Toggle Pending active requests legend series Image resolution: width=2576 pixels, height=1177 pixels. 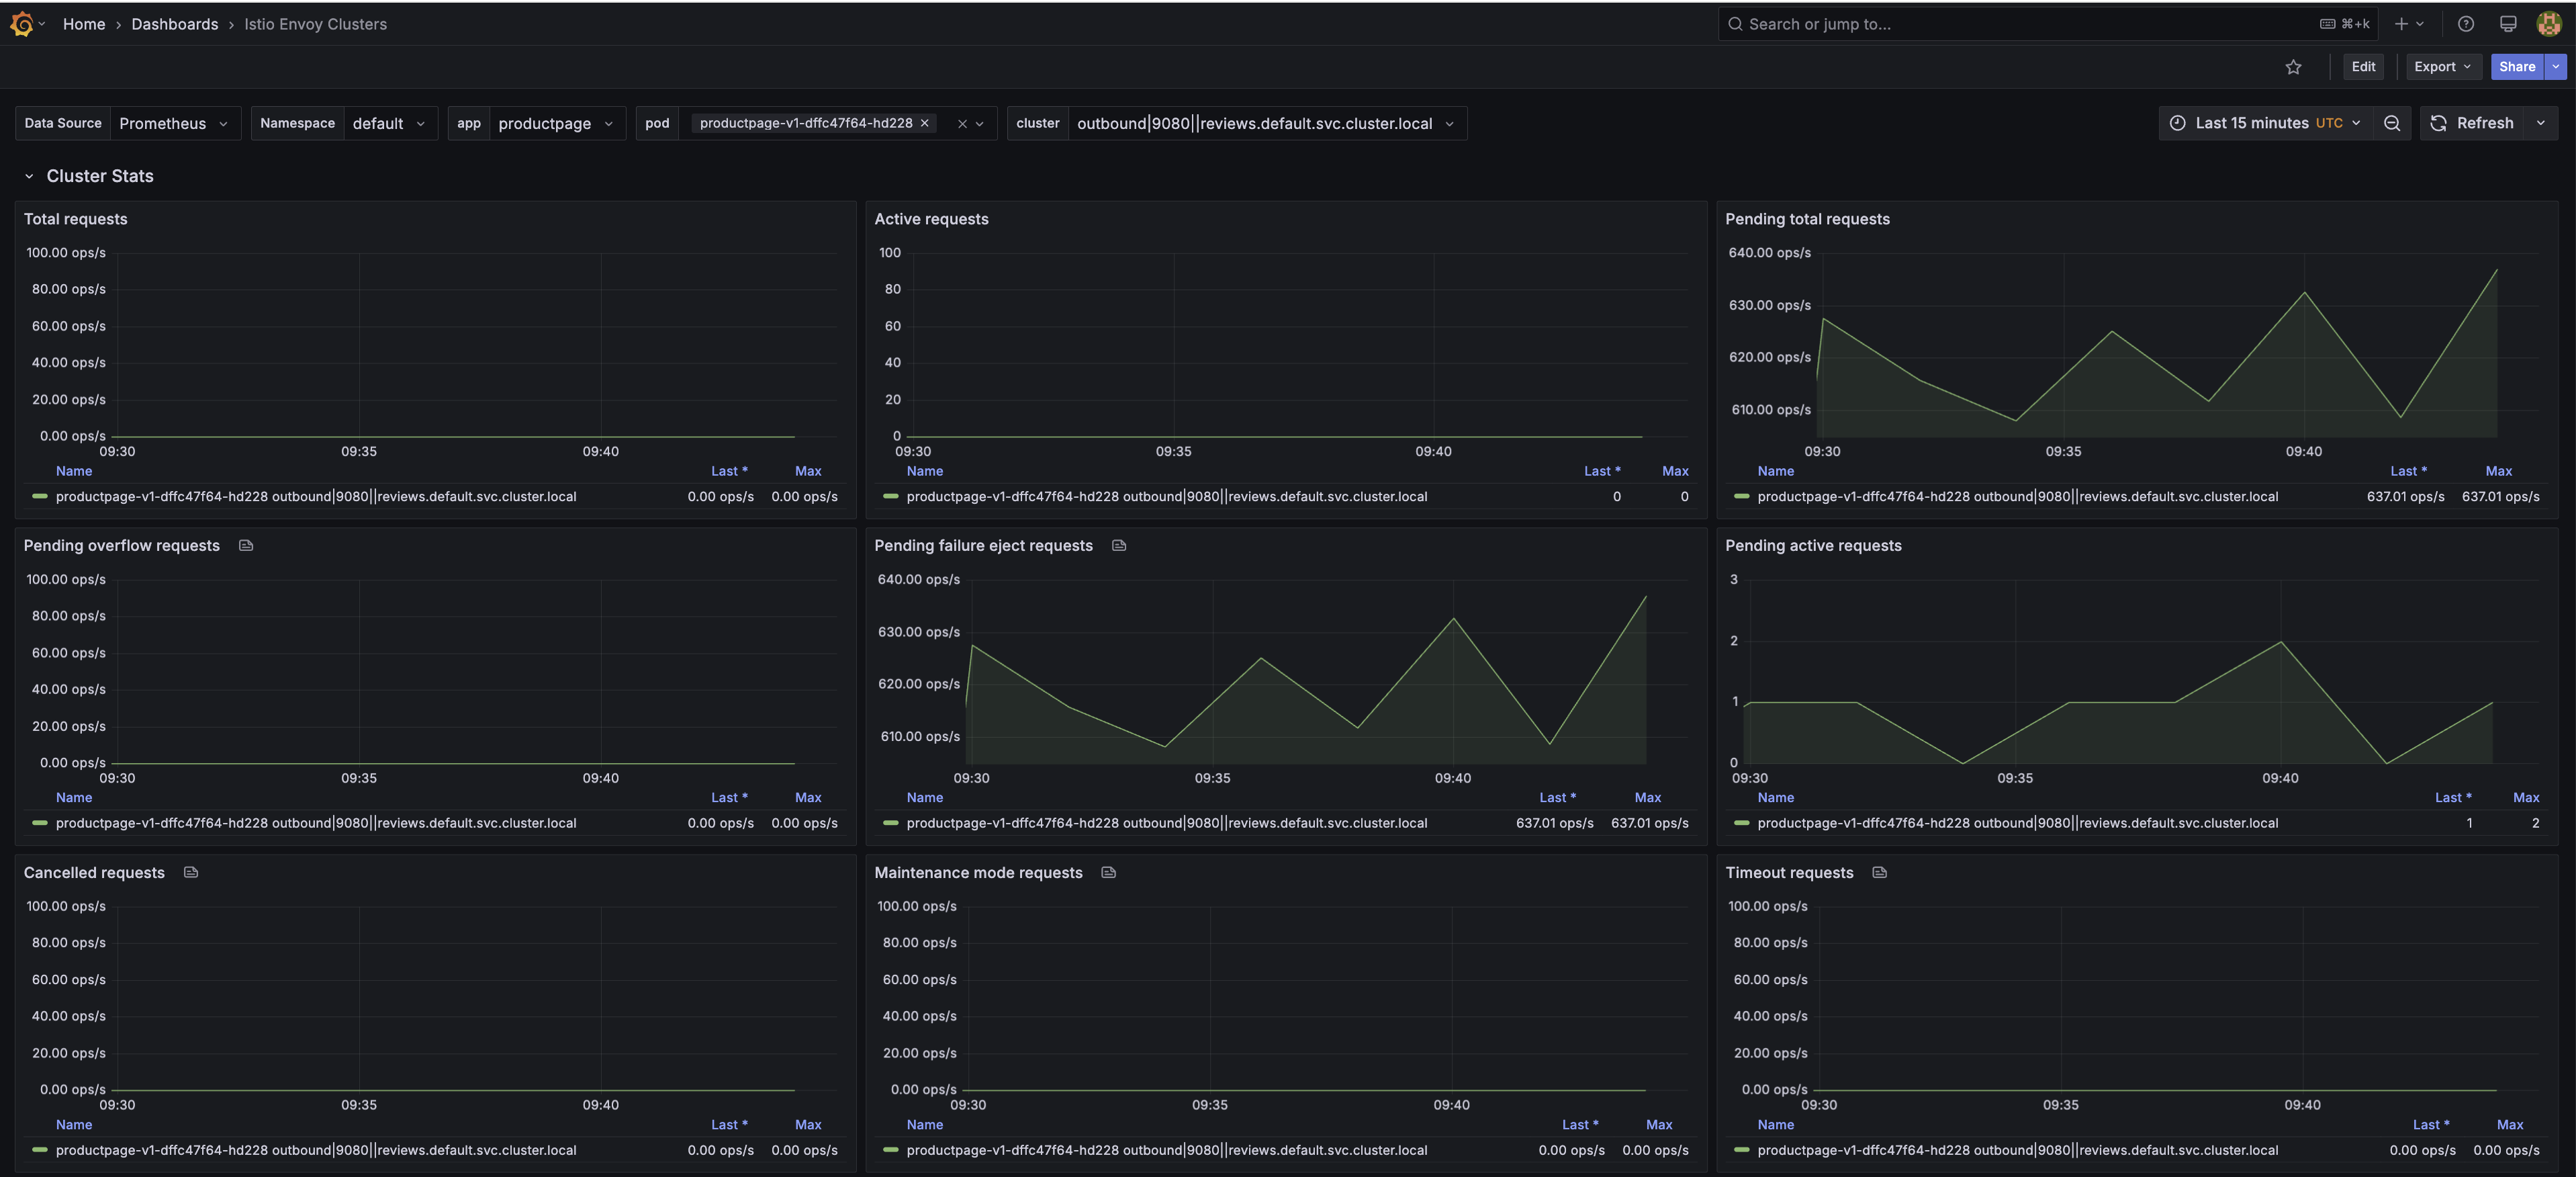[x=2017, y=823]
